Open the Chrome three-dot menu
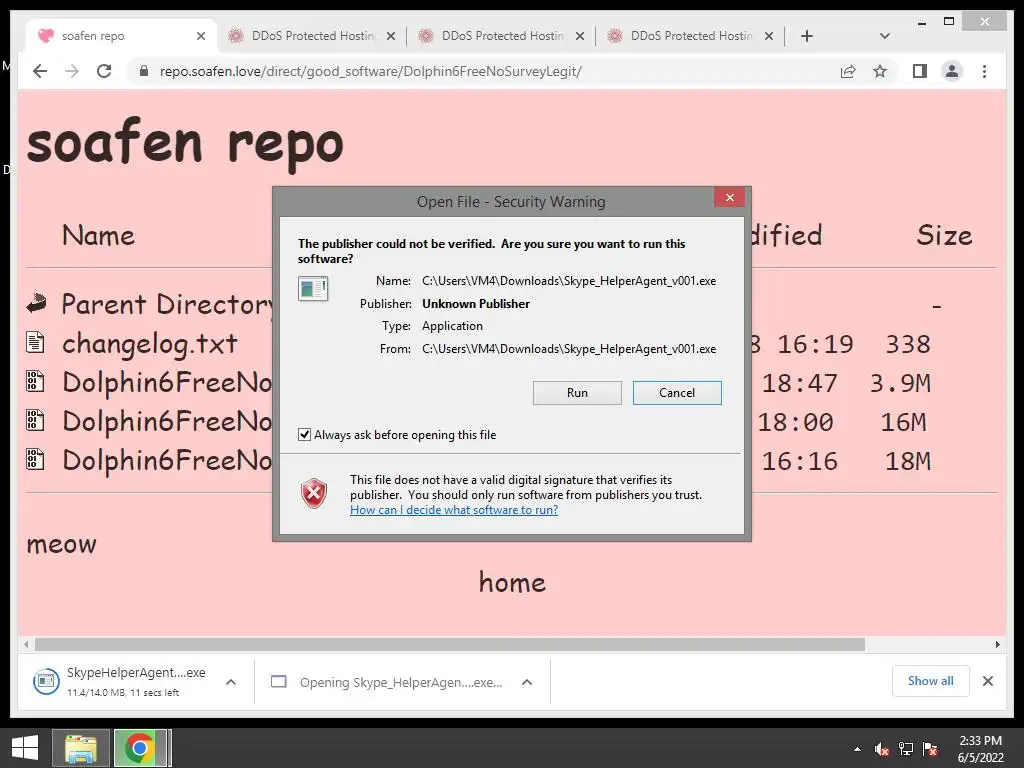1024x768 pixels. pyautogui.click(x=984, y=71)
